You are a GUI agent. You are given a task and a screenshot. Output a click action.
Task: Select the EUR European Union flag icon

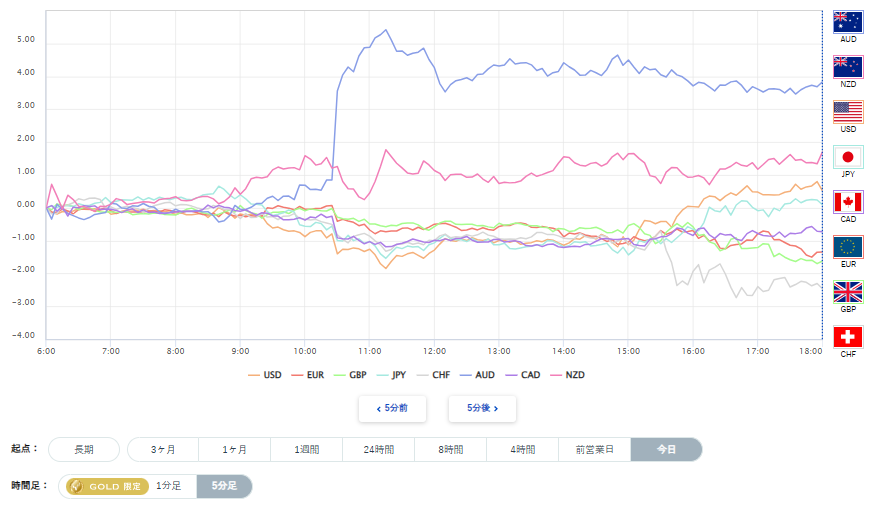(x=848, y=247)
